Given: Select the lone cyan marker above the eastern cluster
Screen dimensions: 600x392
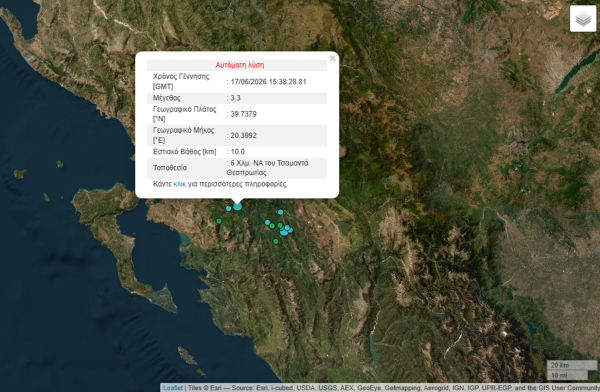Looking at the screenshot, I should (x=280, y=212).
